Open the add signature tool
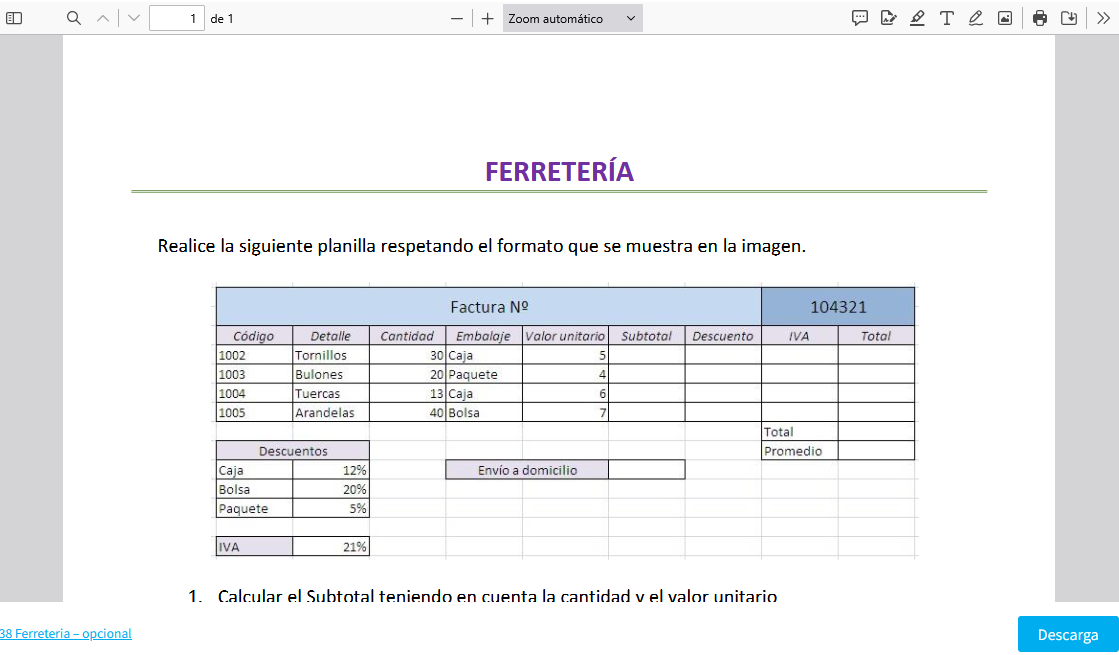Image resolution: width=1119 pixels, height=655 pixels. pyautogui.click(x=888, y=18)
